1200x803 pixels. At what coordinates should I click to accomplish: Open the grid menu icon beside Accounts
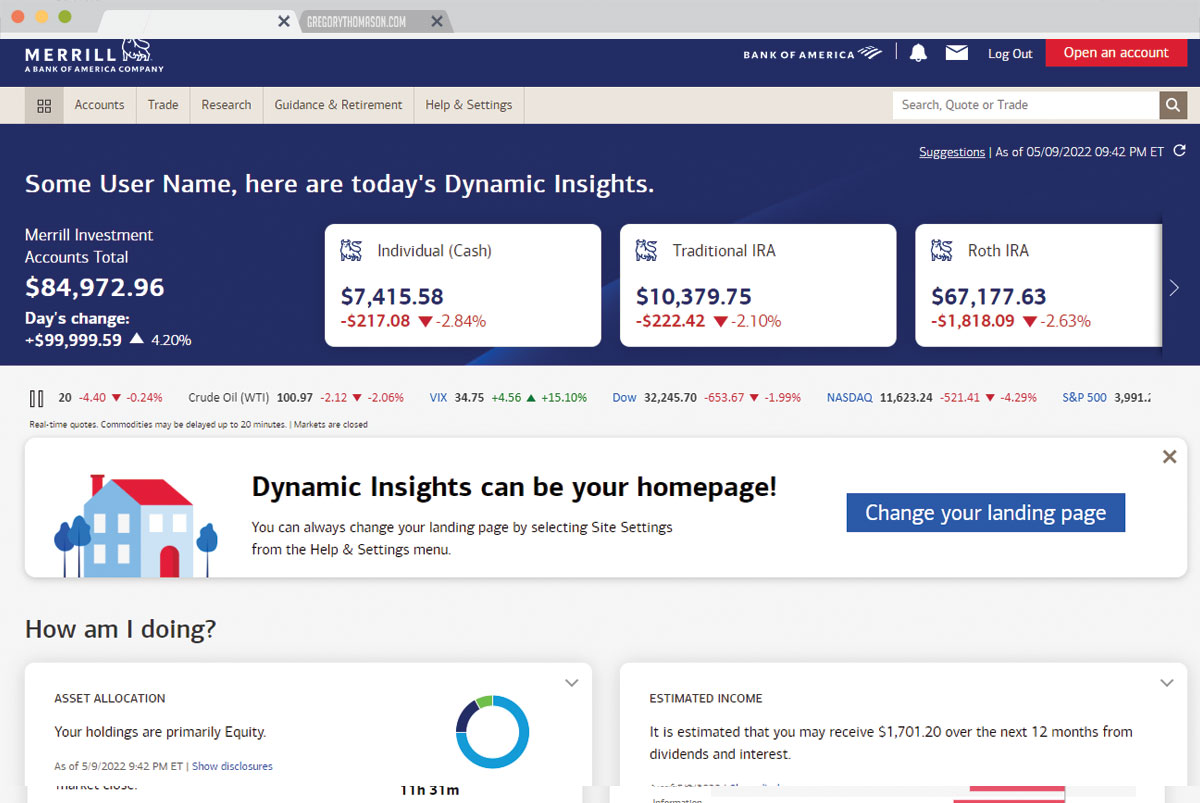click(44, 105)
